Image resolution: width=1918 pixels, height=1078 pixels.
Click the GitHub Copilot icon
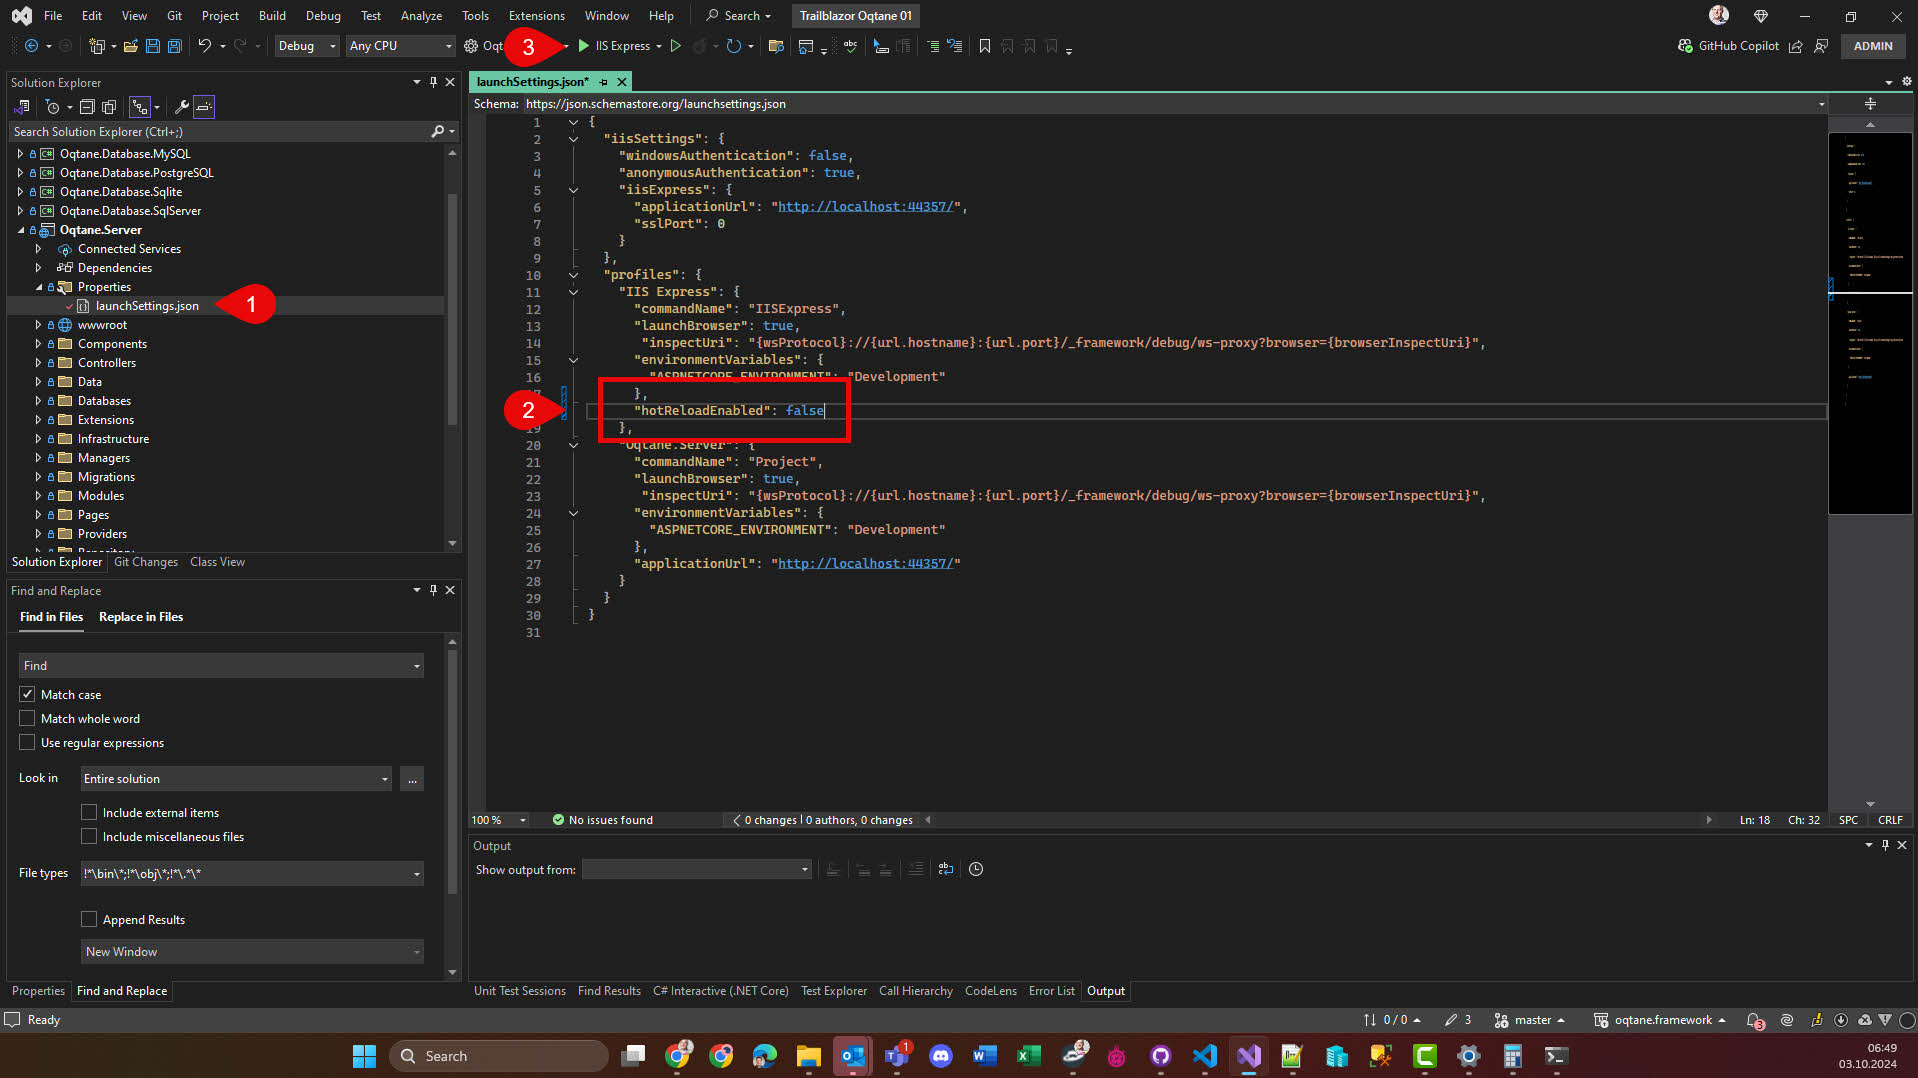point(1685,46)
